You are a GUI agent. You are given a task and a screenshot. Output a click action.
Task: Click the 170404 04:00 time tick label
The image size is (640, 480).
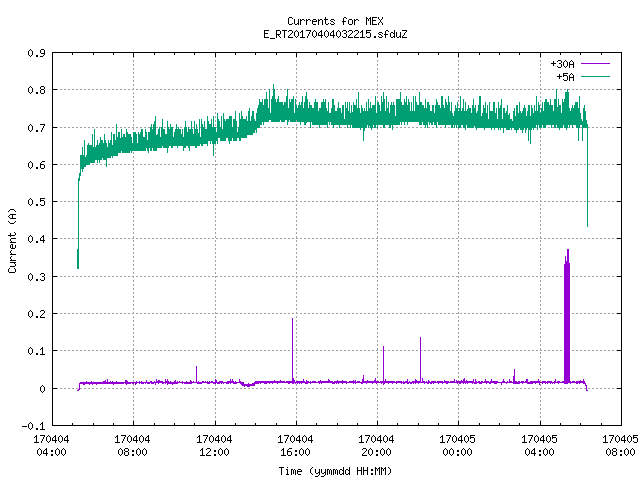coord(51,446)
